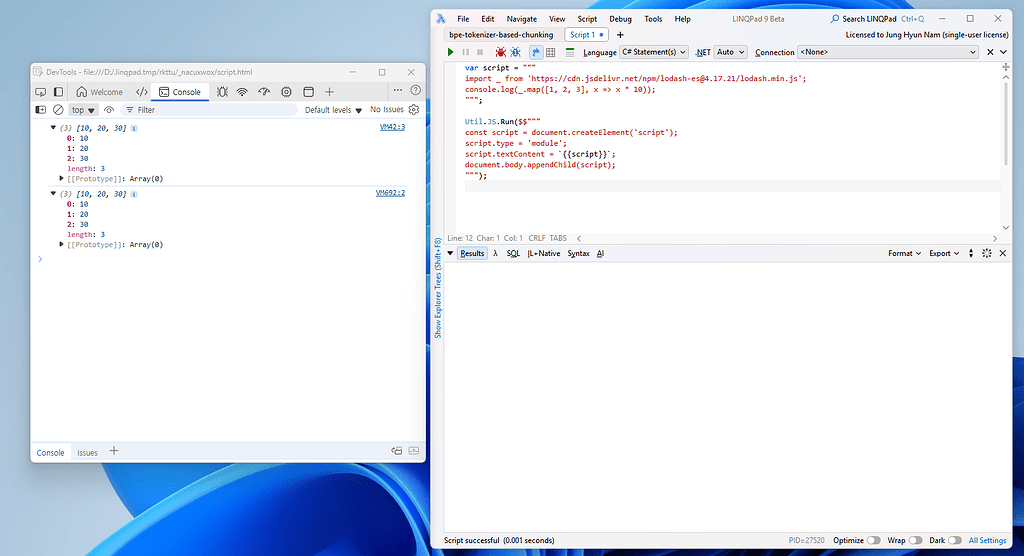This screenshot has width=1024, height=556.
Task: Open the File menu
Action: pyautogui.click(x=463, y=19)
